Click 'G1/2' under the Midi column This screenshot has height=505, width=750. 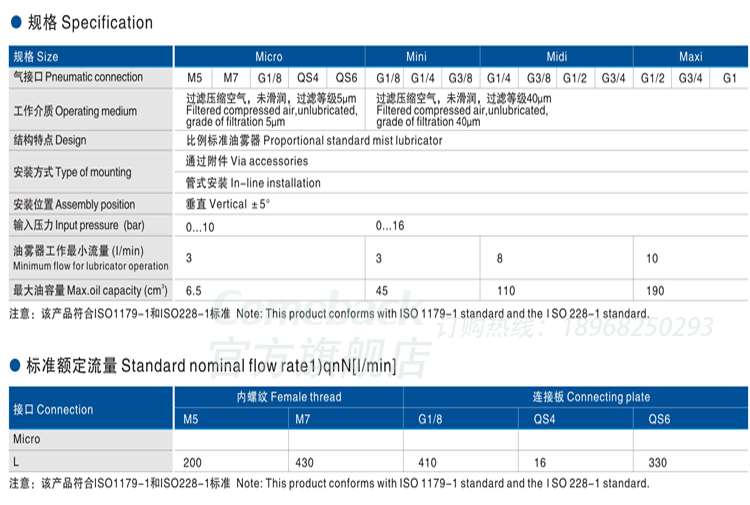tap(575, 77)
